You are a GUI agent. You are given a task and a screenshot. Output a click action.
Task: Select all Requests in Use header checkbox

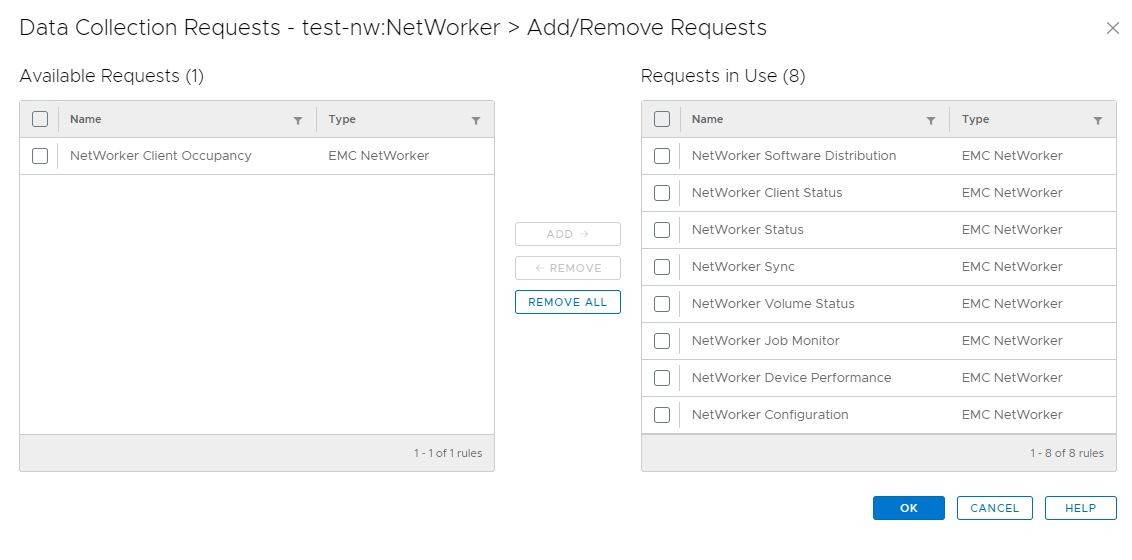[x=662, y=119]
